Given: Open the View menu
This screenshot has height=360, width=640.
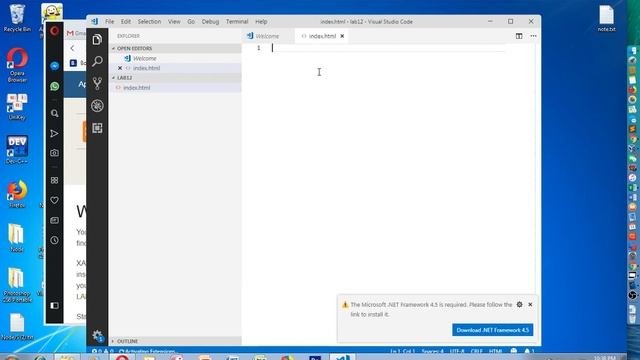Looking at the screenshot, I should [174, 22].
